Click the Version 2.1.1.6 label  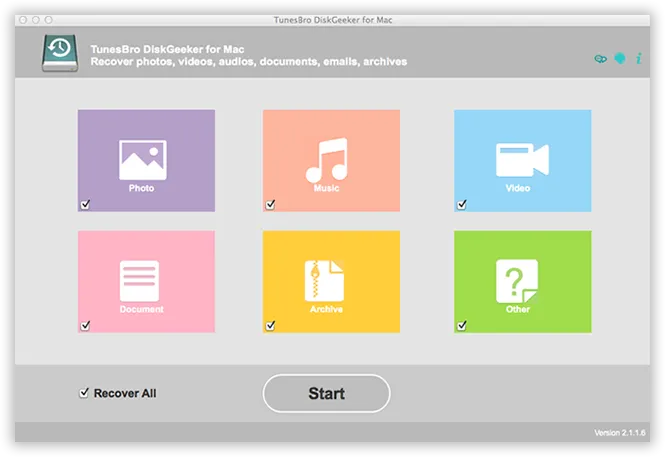[x=620, y=432]
